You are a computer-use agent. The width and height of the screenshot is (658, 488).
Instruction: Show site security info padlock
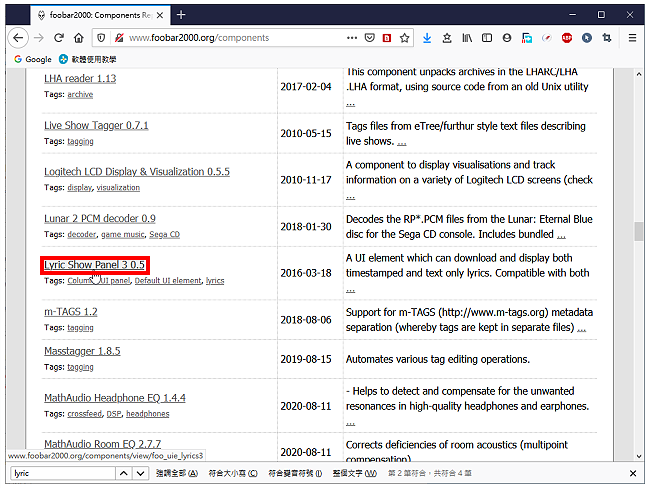119,38
